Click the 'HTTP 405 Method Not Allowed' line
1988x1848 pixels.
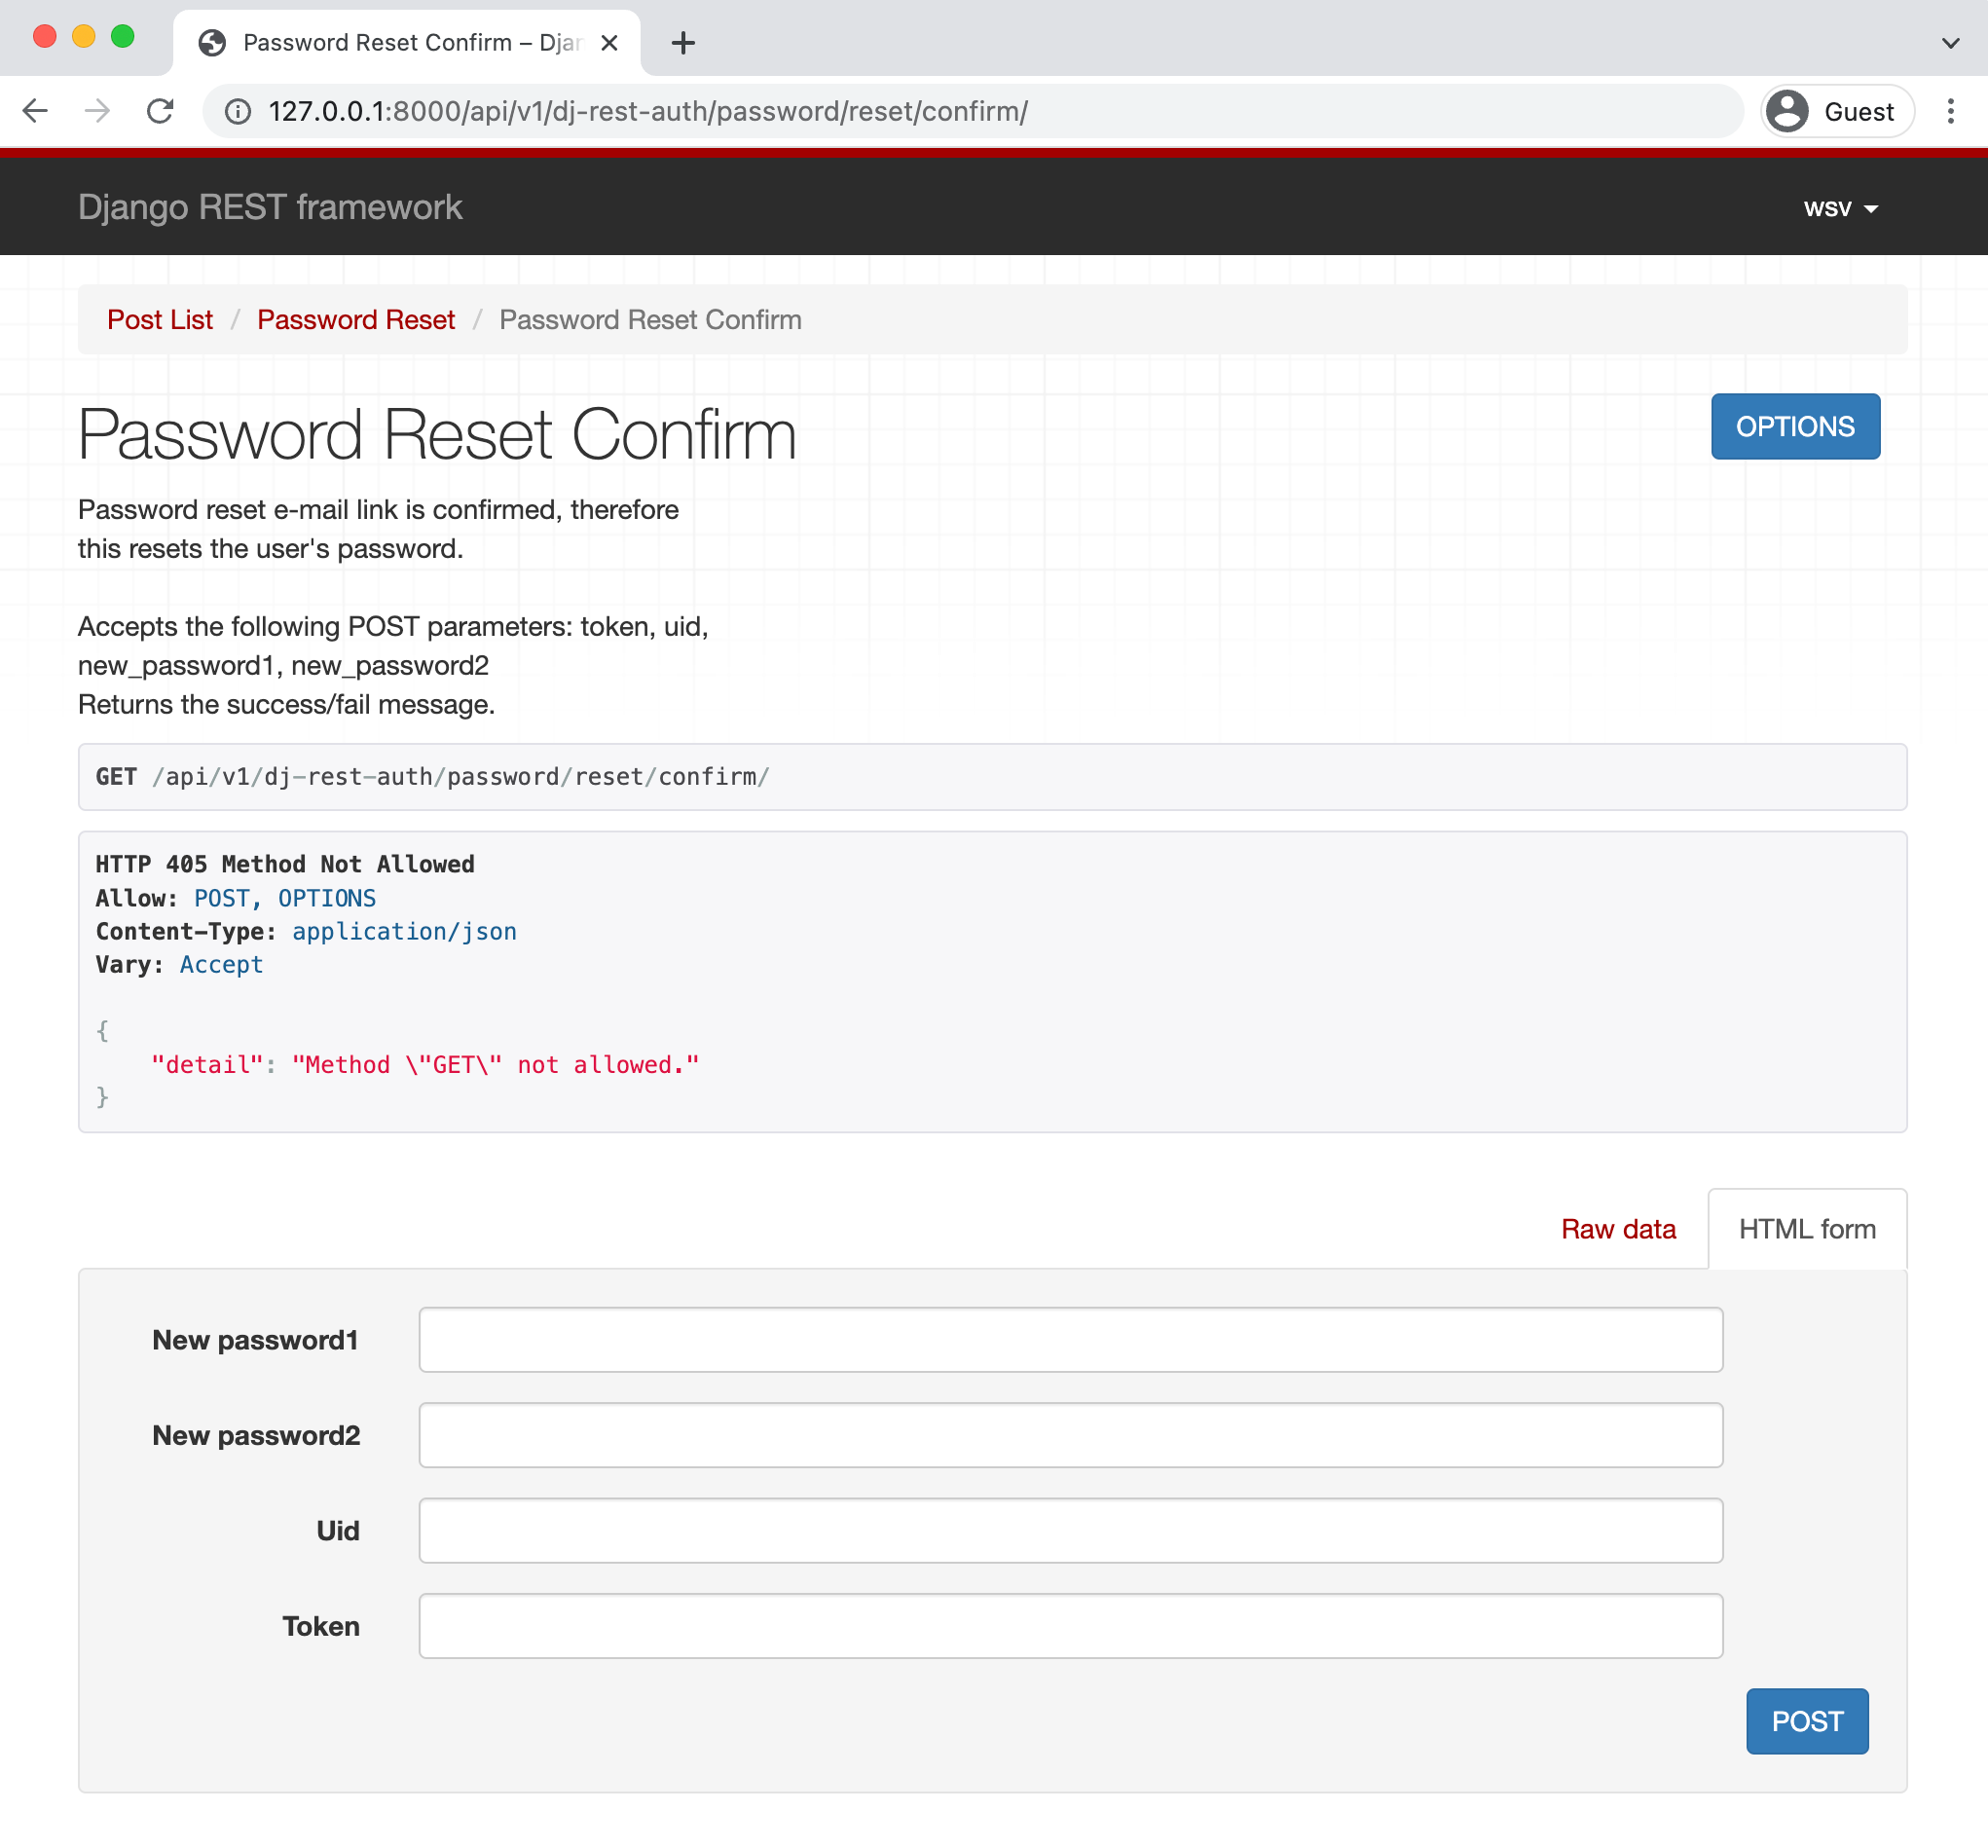(285, 864)
